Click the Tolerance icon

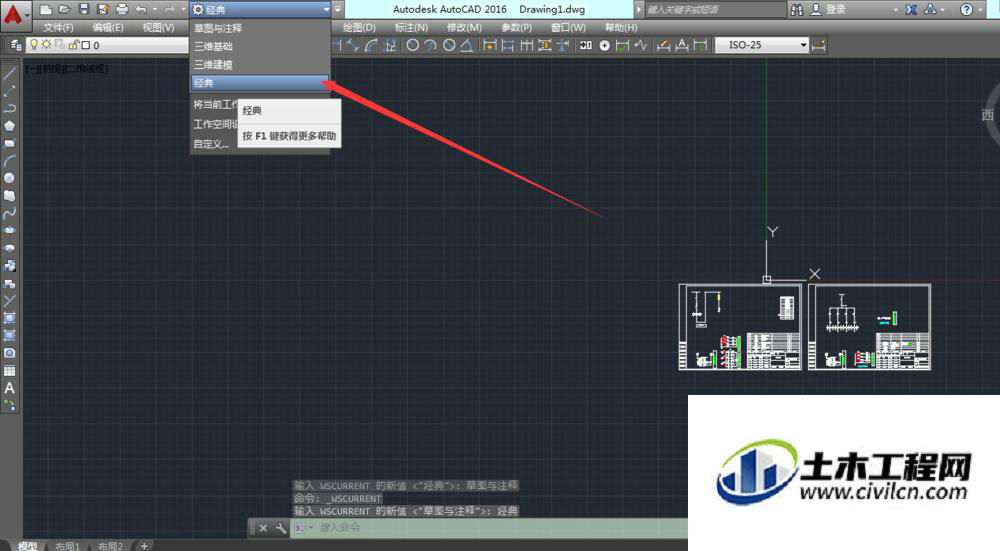[x=585, y=45]
